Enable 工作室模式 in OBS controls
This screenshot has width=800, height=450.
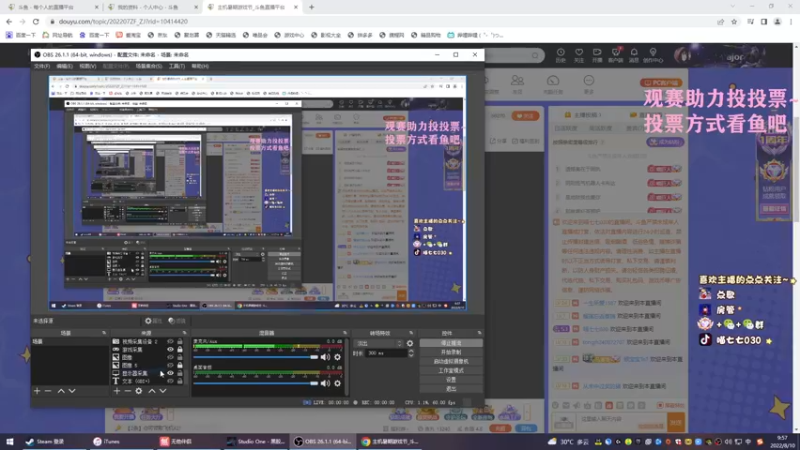451,371
